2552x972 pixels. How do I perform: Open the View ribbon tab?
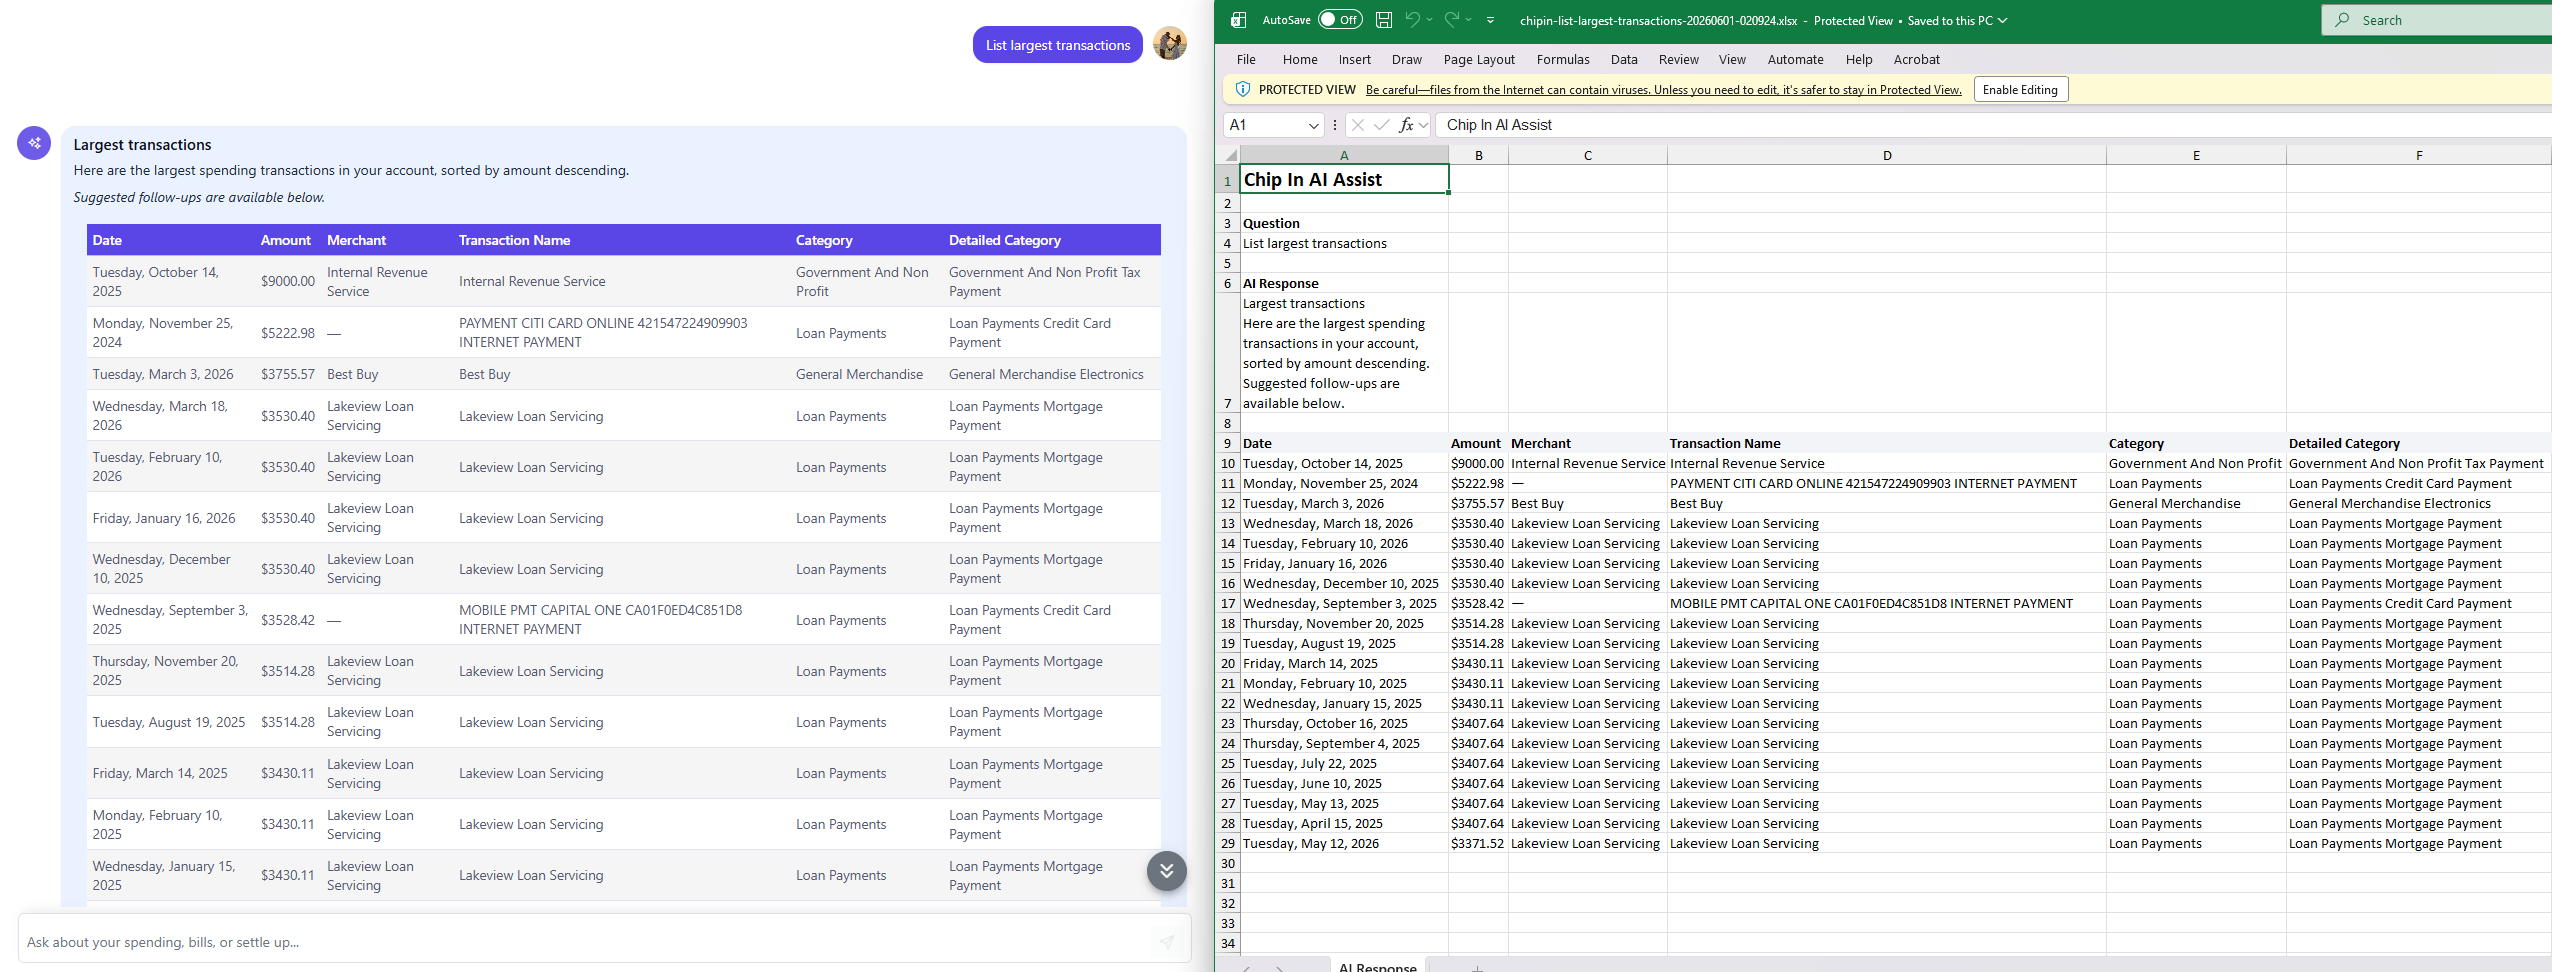tap(1732, 59)
